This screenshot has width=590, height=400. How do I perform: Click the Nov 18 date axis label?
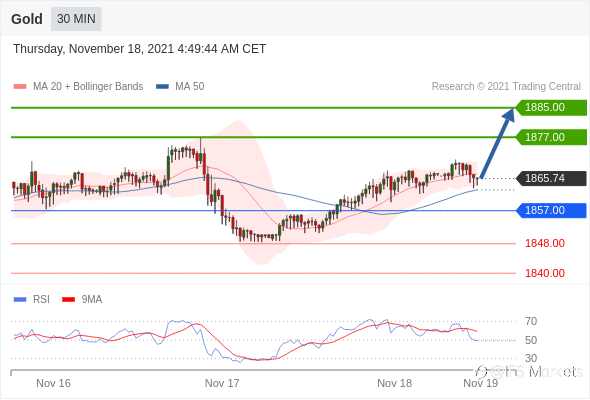tap(394, 383)
